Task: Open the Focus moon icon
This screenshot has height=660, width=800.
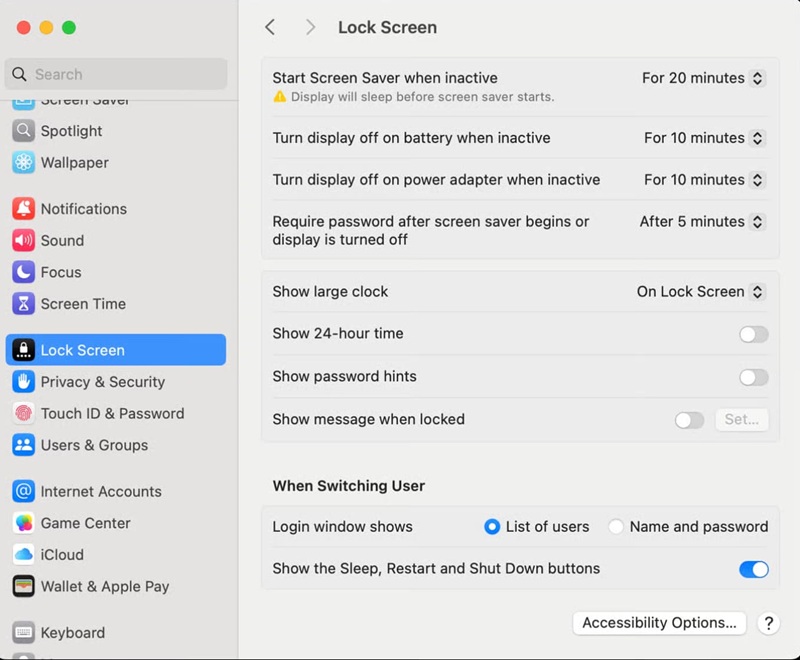Action: pyautogui.click(x=23, y=272)
